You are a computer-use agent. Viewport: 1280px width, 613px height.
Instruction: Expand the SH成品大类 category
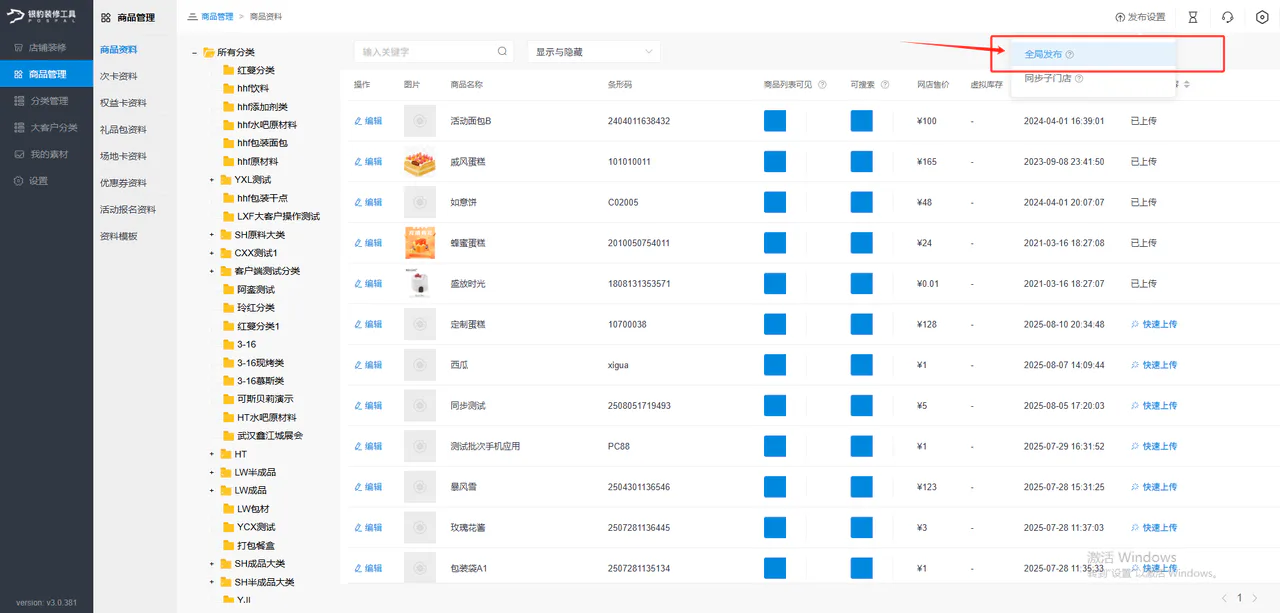click(x=212, y=564)
